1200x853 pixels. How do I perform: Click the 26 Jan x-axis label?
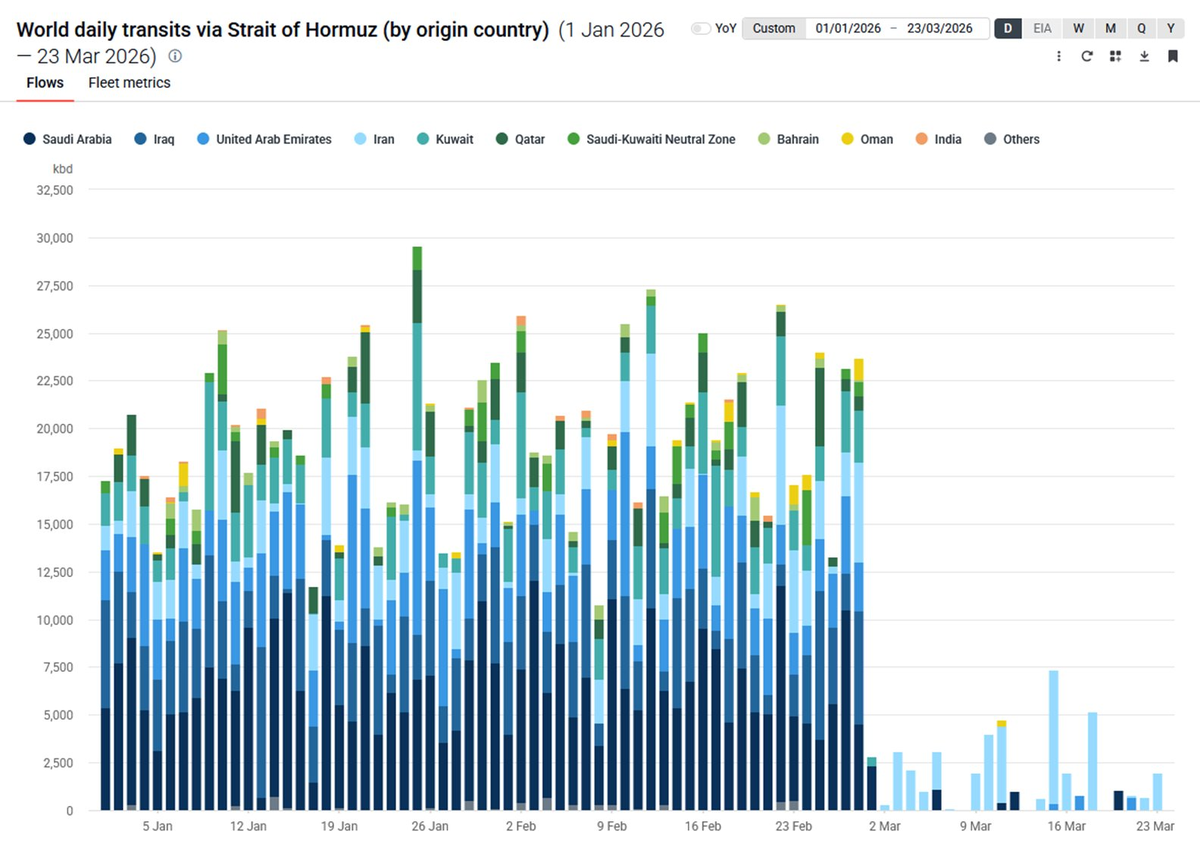point(430,827)
